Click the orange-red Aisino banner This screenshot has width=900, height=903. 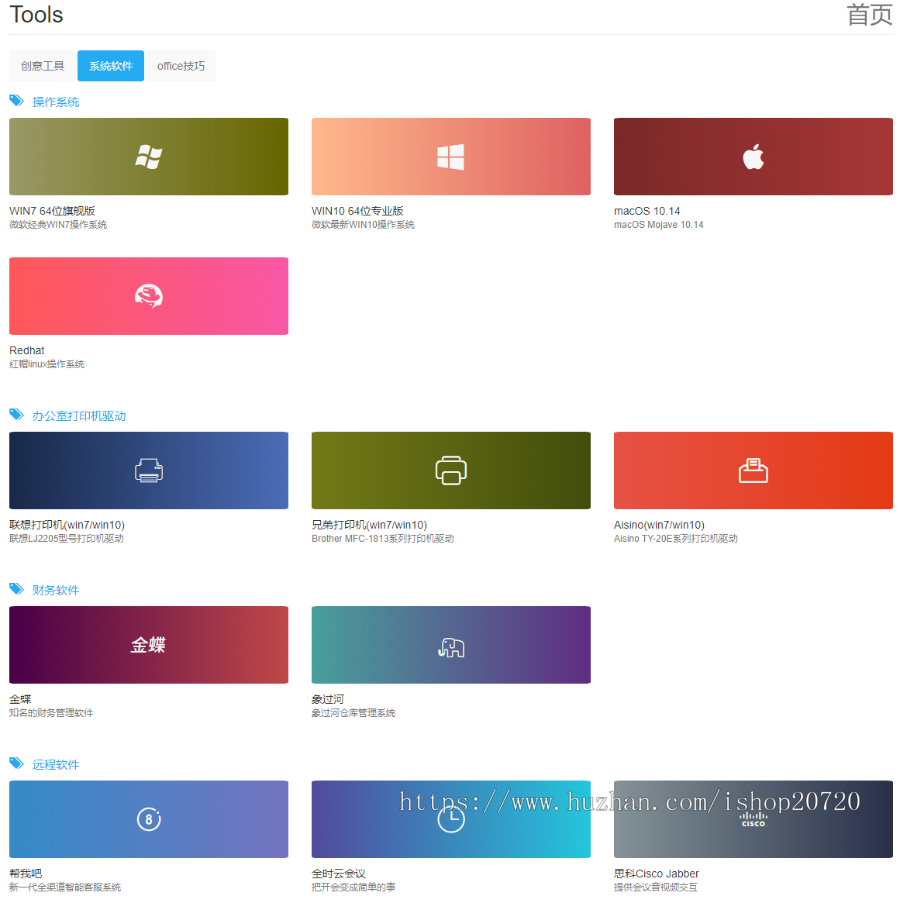click(753, 471)
